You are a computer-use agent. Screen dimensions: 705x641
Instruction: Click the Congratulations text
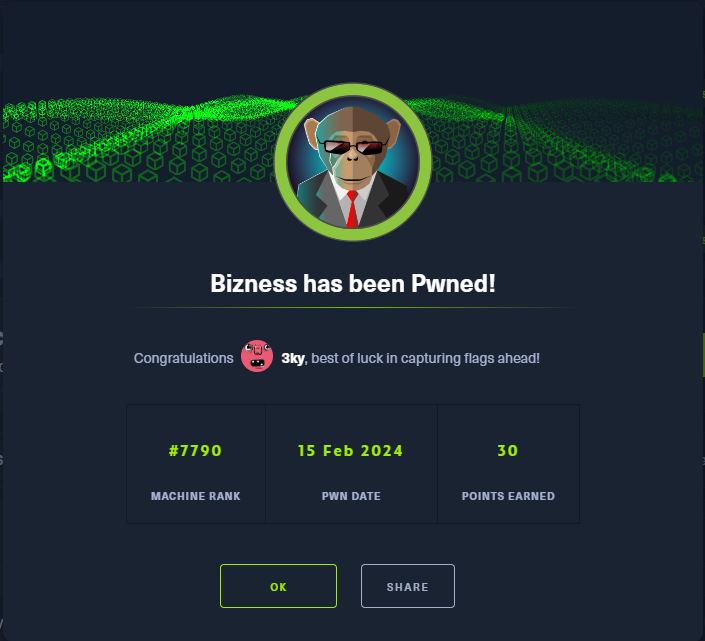[183, 358]
